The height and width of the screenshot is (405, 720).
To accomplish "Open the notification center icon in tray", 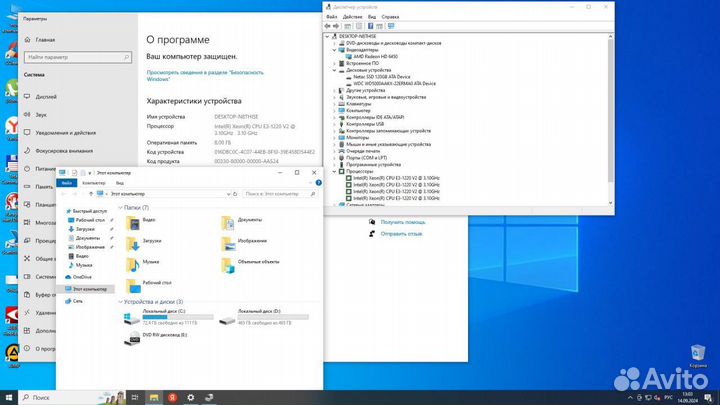I will [x=709, y=398].
